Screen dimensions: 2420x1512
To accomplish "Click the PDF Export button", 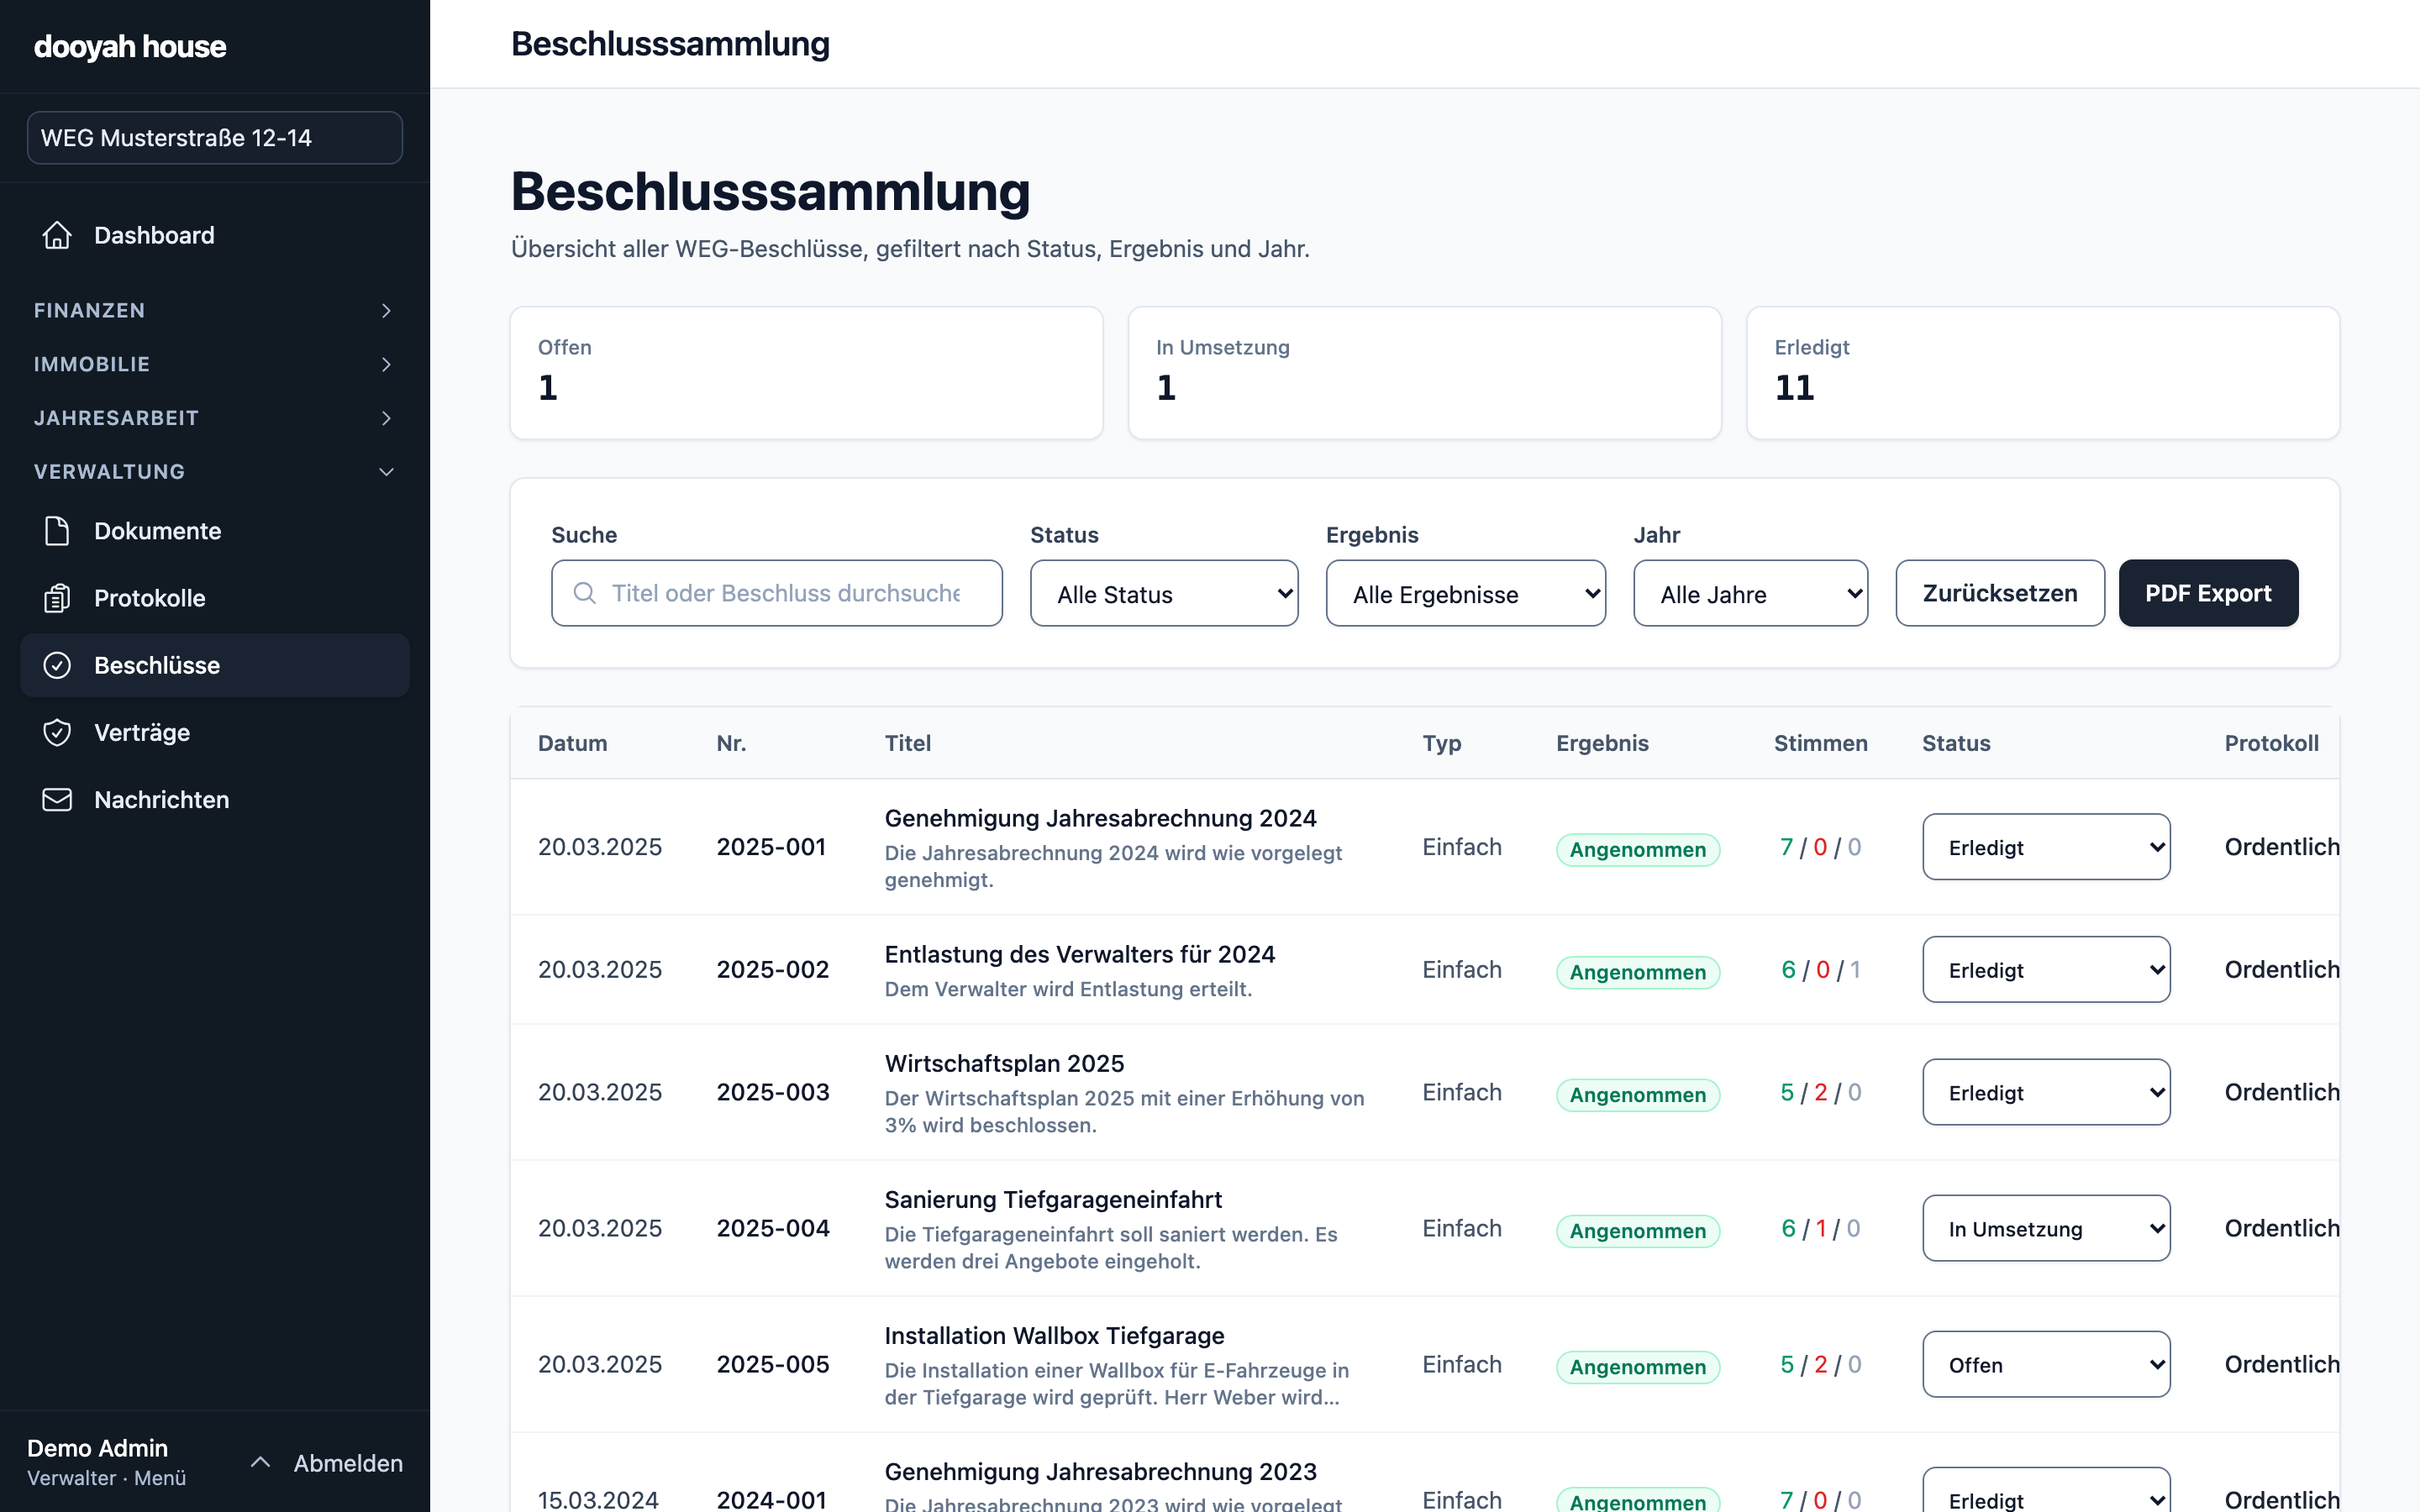I will coord(2208,593).
